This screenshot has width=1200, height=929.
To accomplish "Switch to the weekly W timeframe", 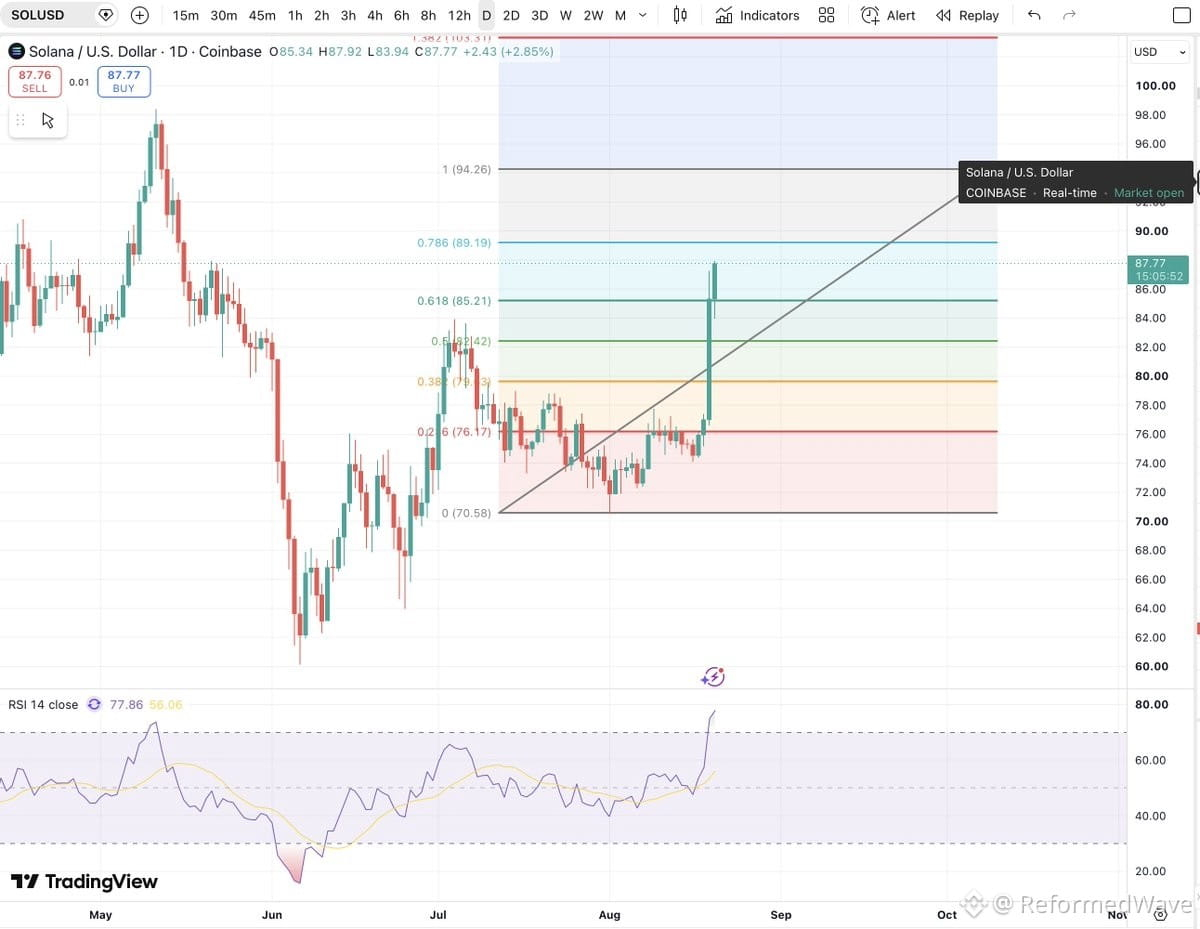I will coord(566,15).
